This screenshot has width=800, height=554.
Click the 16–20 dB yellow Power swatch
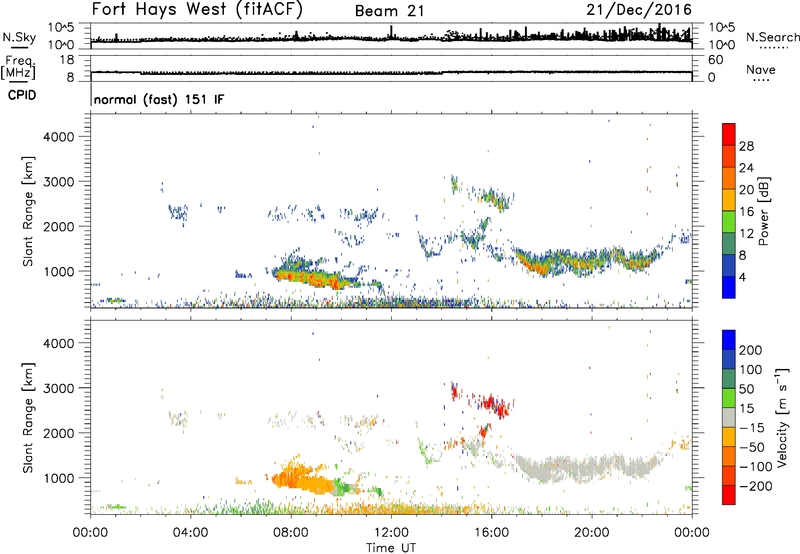point(729,199)
